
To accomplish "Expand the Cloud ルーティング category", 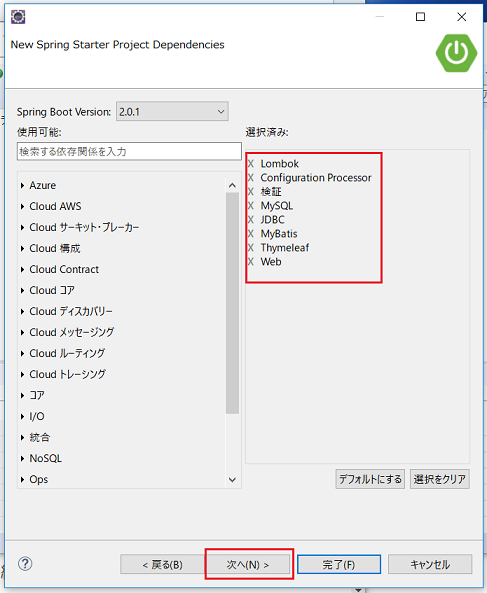I will pyautogui.click(x=22, y=353).
